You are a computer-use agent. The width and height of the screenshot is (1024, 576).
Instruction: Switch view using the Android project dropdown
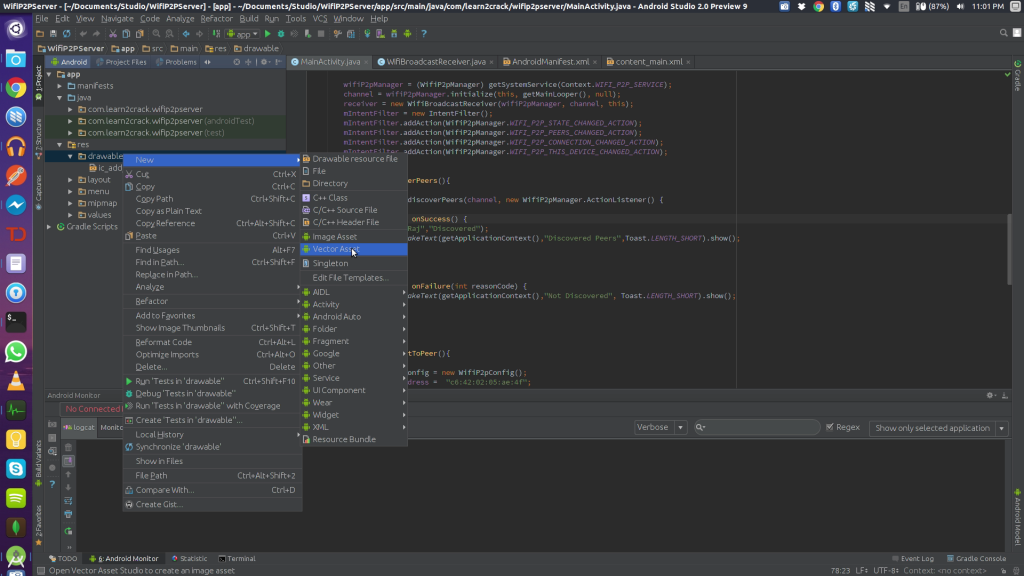(68, 61)
